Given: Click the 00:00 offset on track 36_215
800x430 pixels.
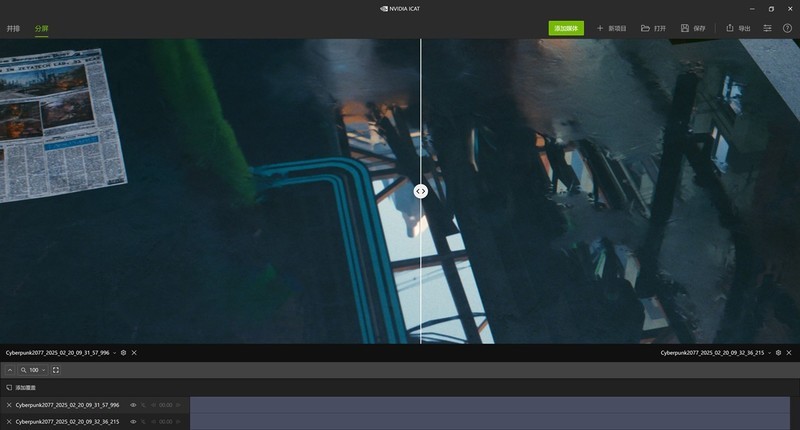Looking at the screenshot, I should click(x=165, y=422).
